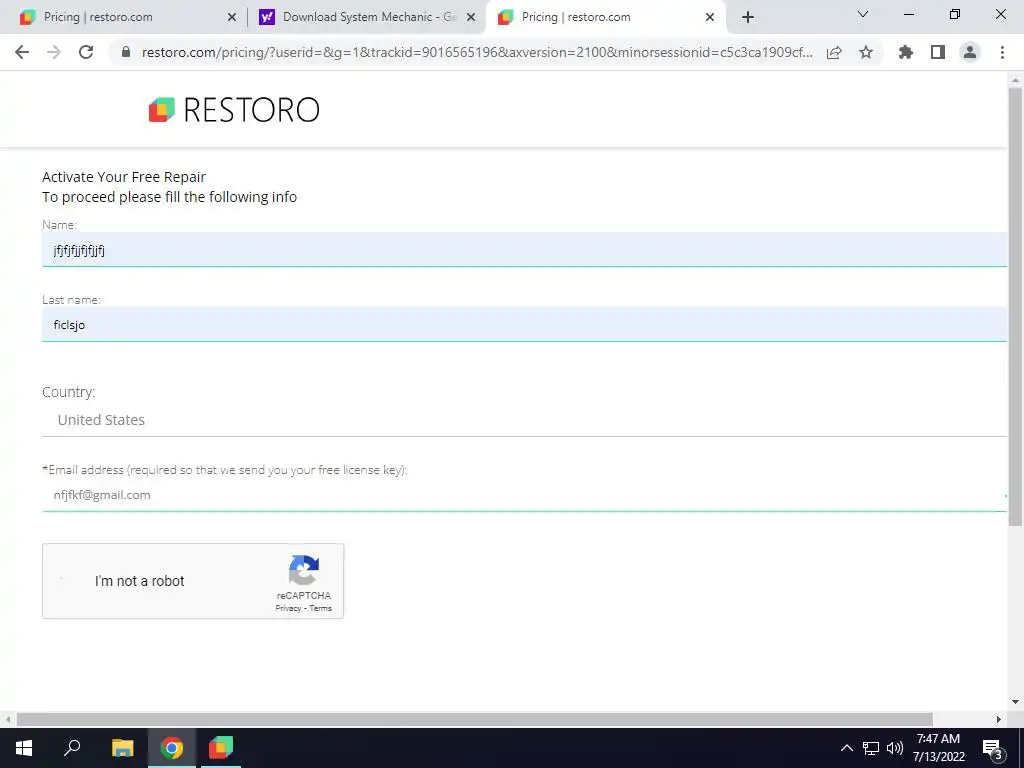Click the 'To proceed please fill' text
The height and width of the screenshot is (768, 1024).
[170, 197]
